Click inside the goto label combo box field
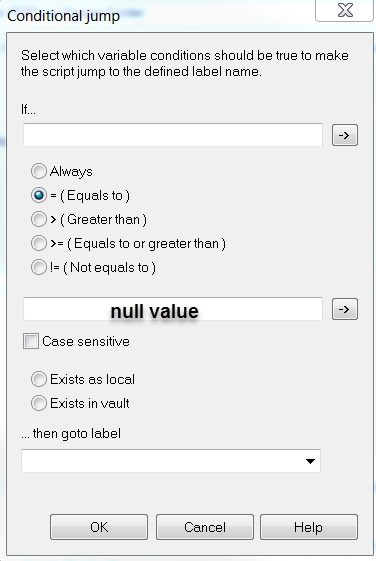376x561 pixels. pyautogui.click(x=171, y=461)
